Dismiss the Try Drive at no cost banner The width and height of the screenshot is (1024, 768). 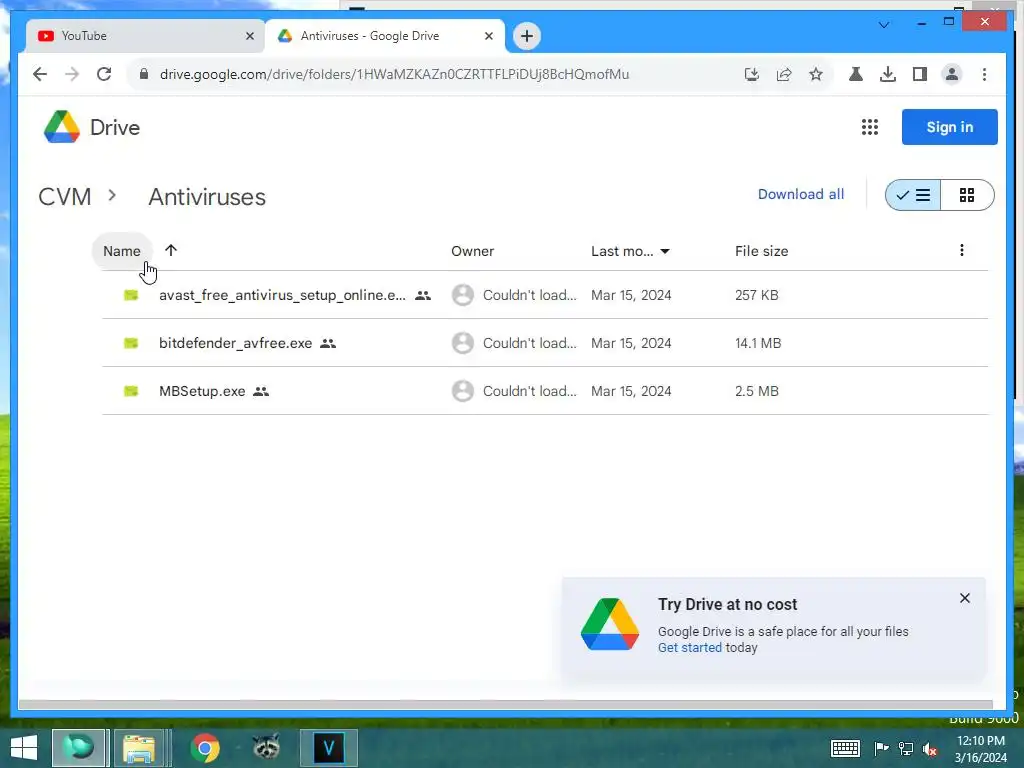point(965,598)
